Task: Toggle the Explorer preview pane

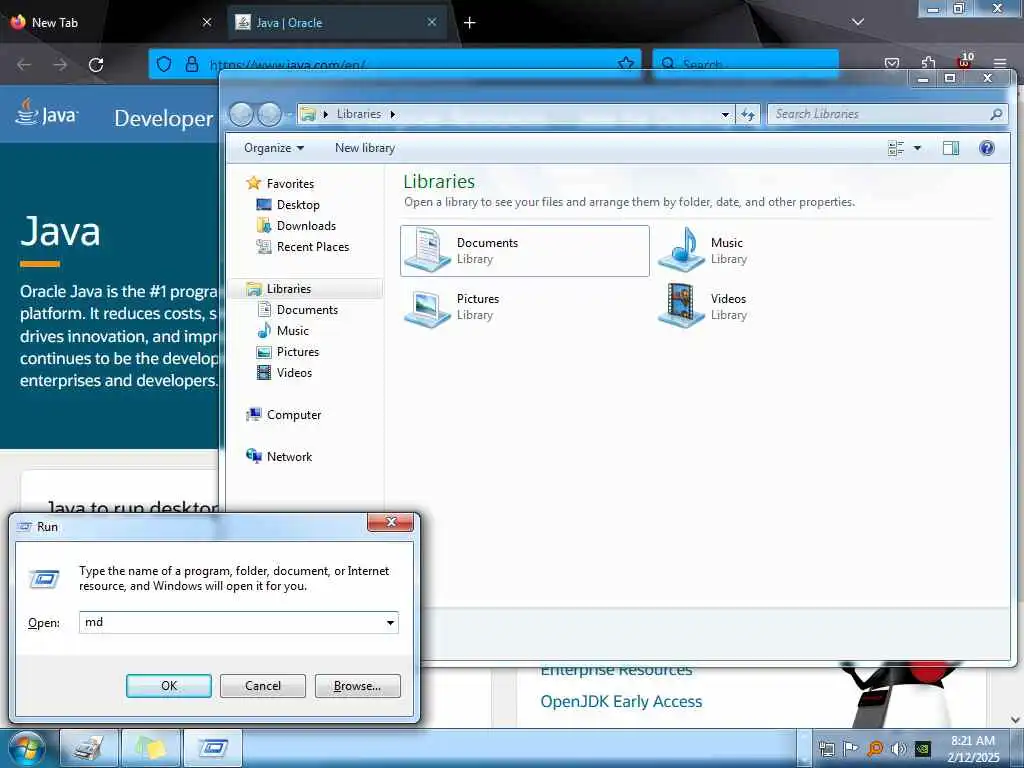Action: coord(951,148)
